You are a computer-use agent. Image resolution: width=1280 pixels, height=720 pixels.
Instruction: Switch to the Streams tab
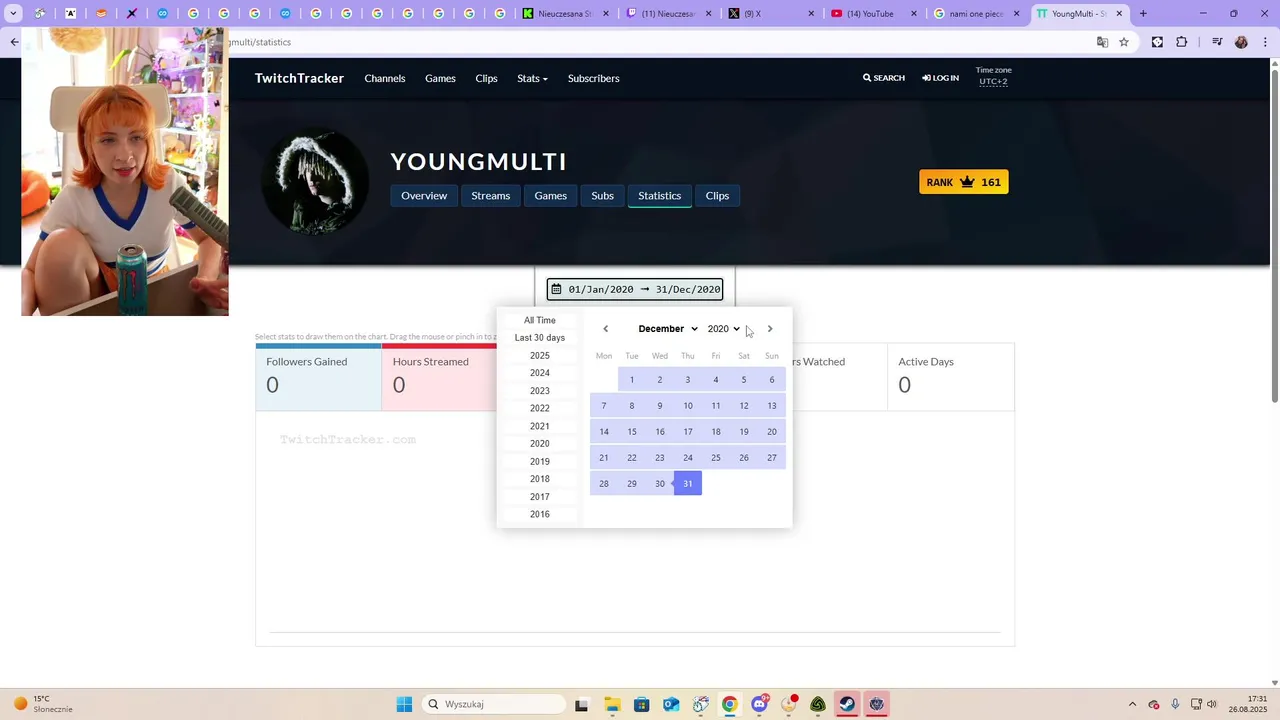click(x=491, y=195)
